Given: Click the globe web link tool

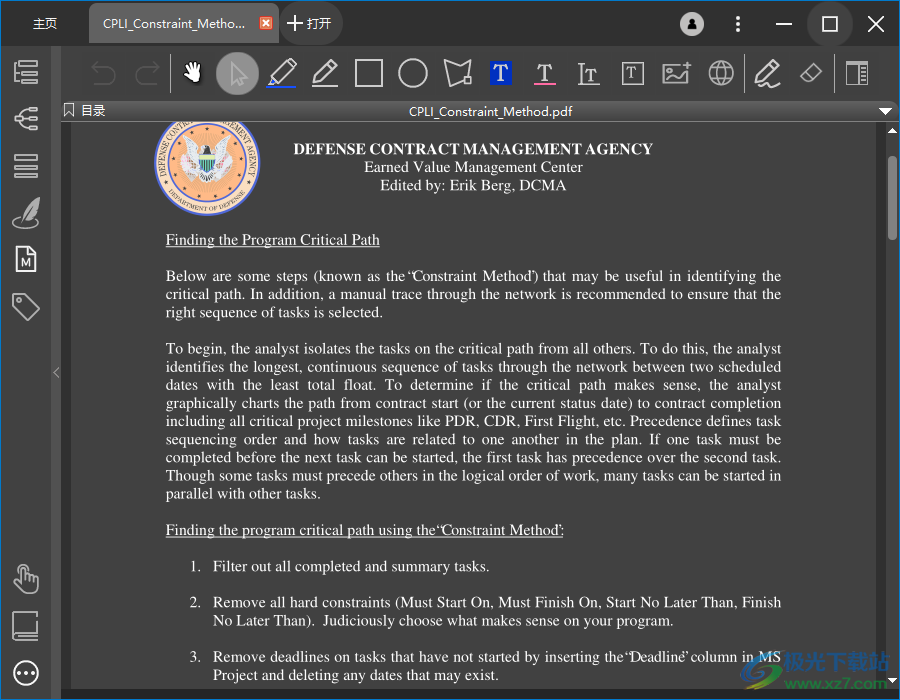Looking at the screenshot, I should 721,73.
